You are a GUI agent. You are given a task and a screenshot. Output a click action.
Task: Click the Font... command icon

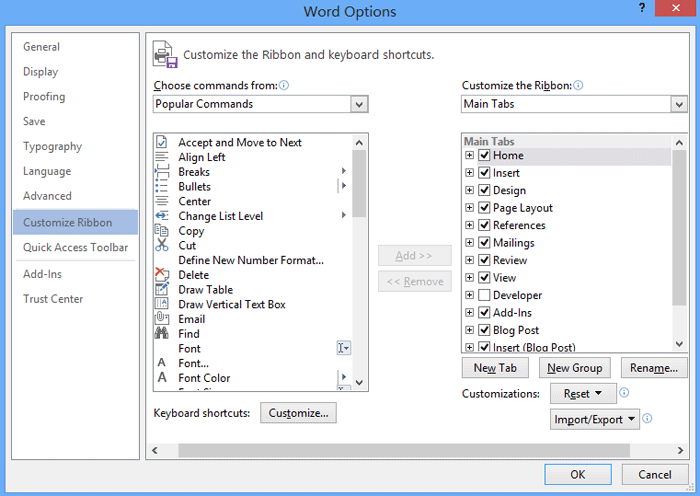tap(162, 363)
